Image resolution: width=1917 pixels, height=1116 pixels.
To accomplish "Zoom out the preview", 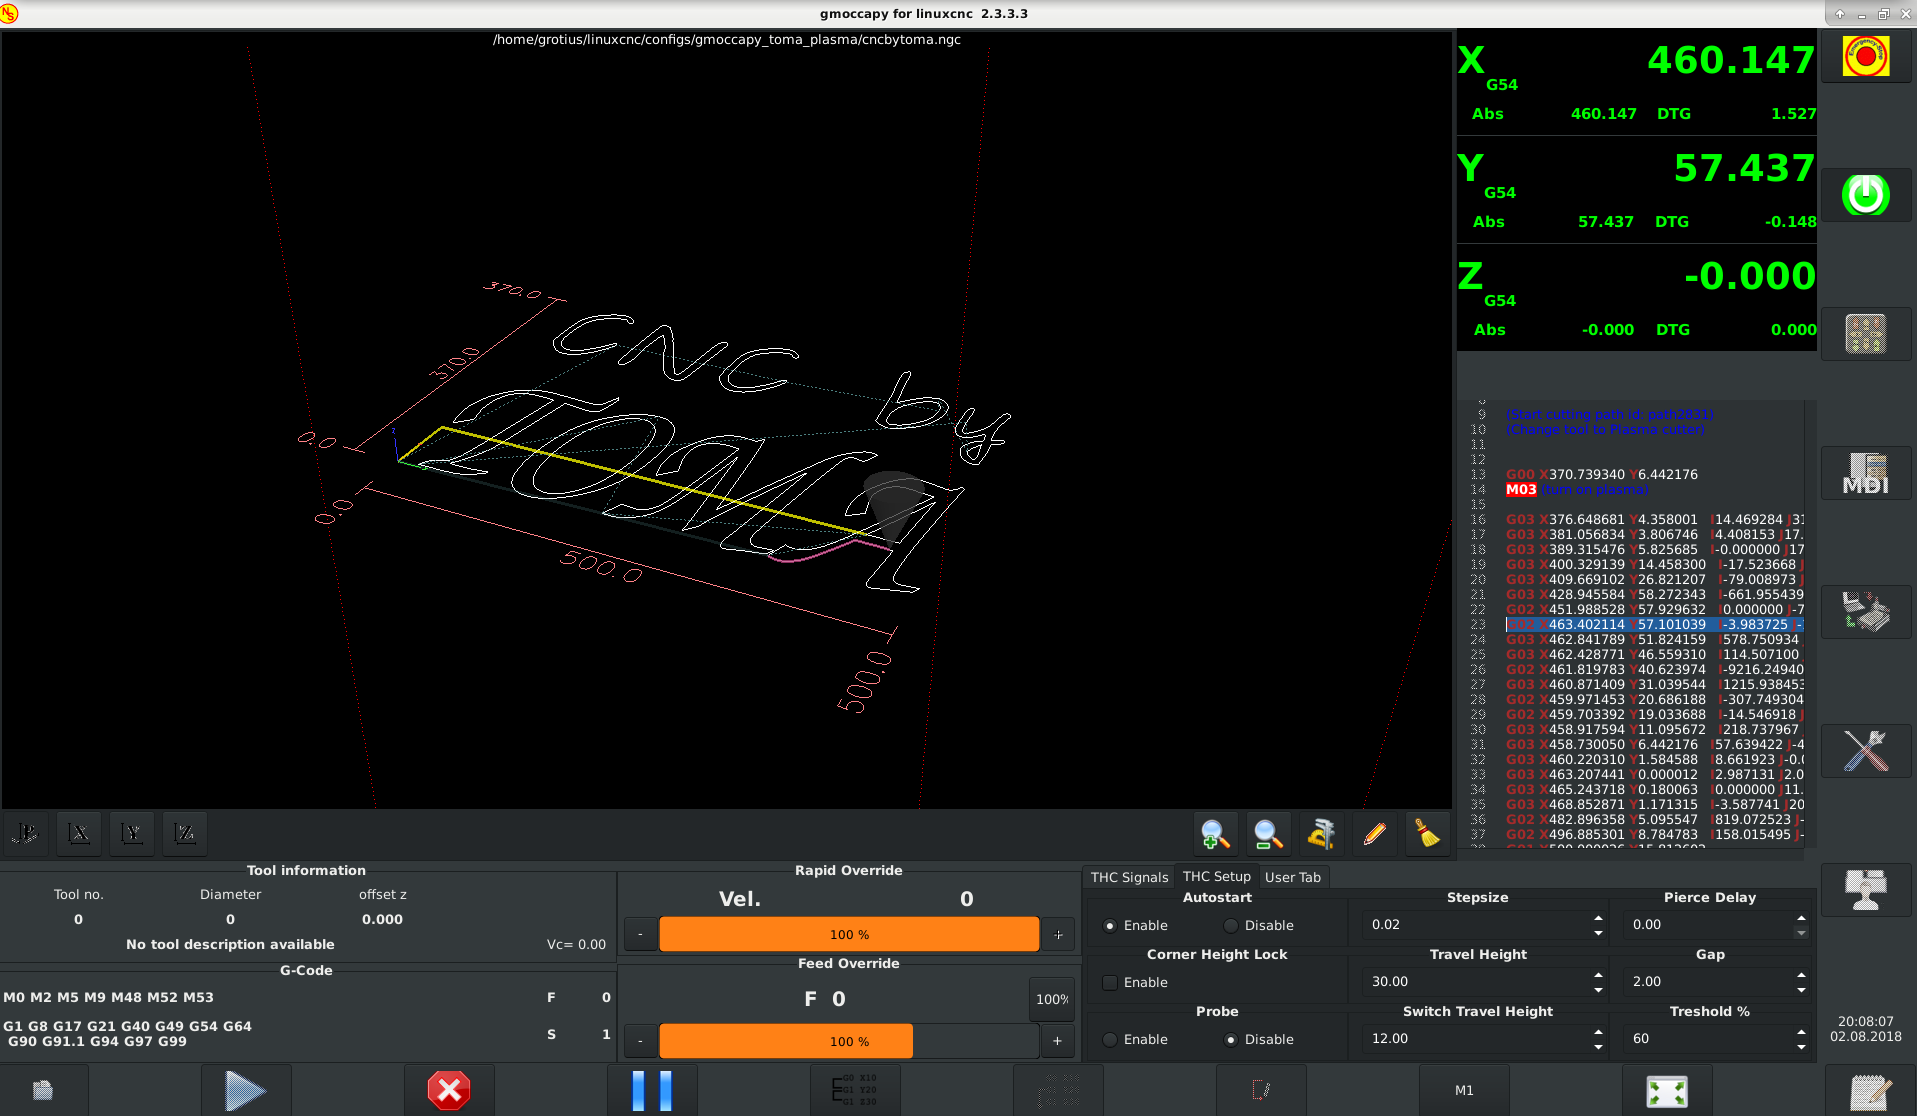I will (x=1268, y=833).
